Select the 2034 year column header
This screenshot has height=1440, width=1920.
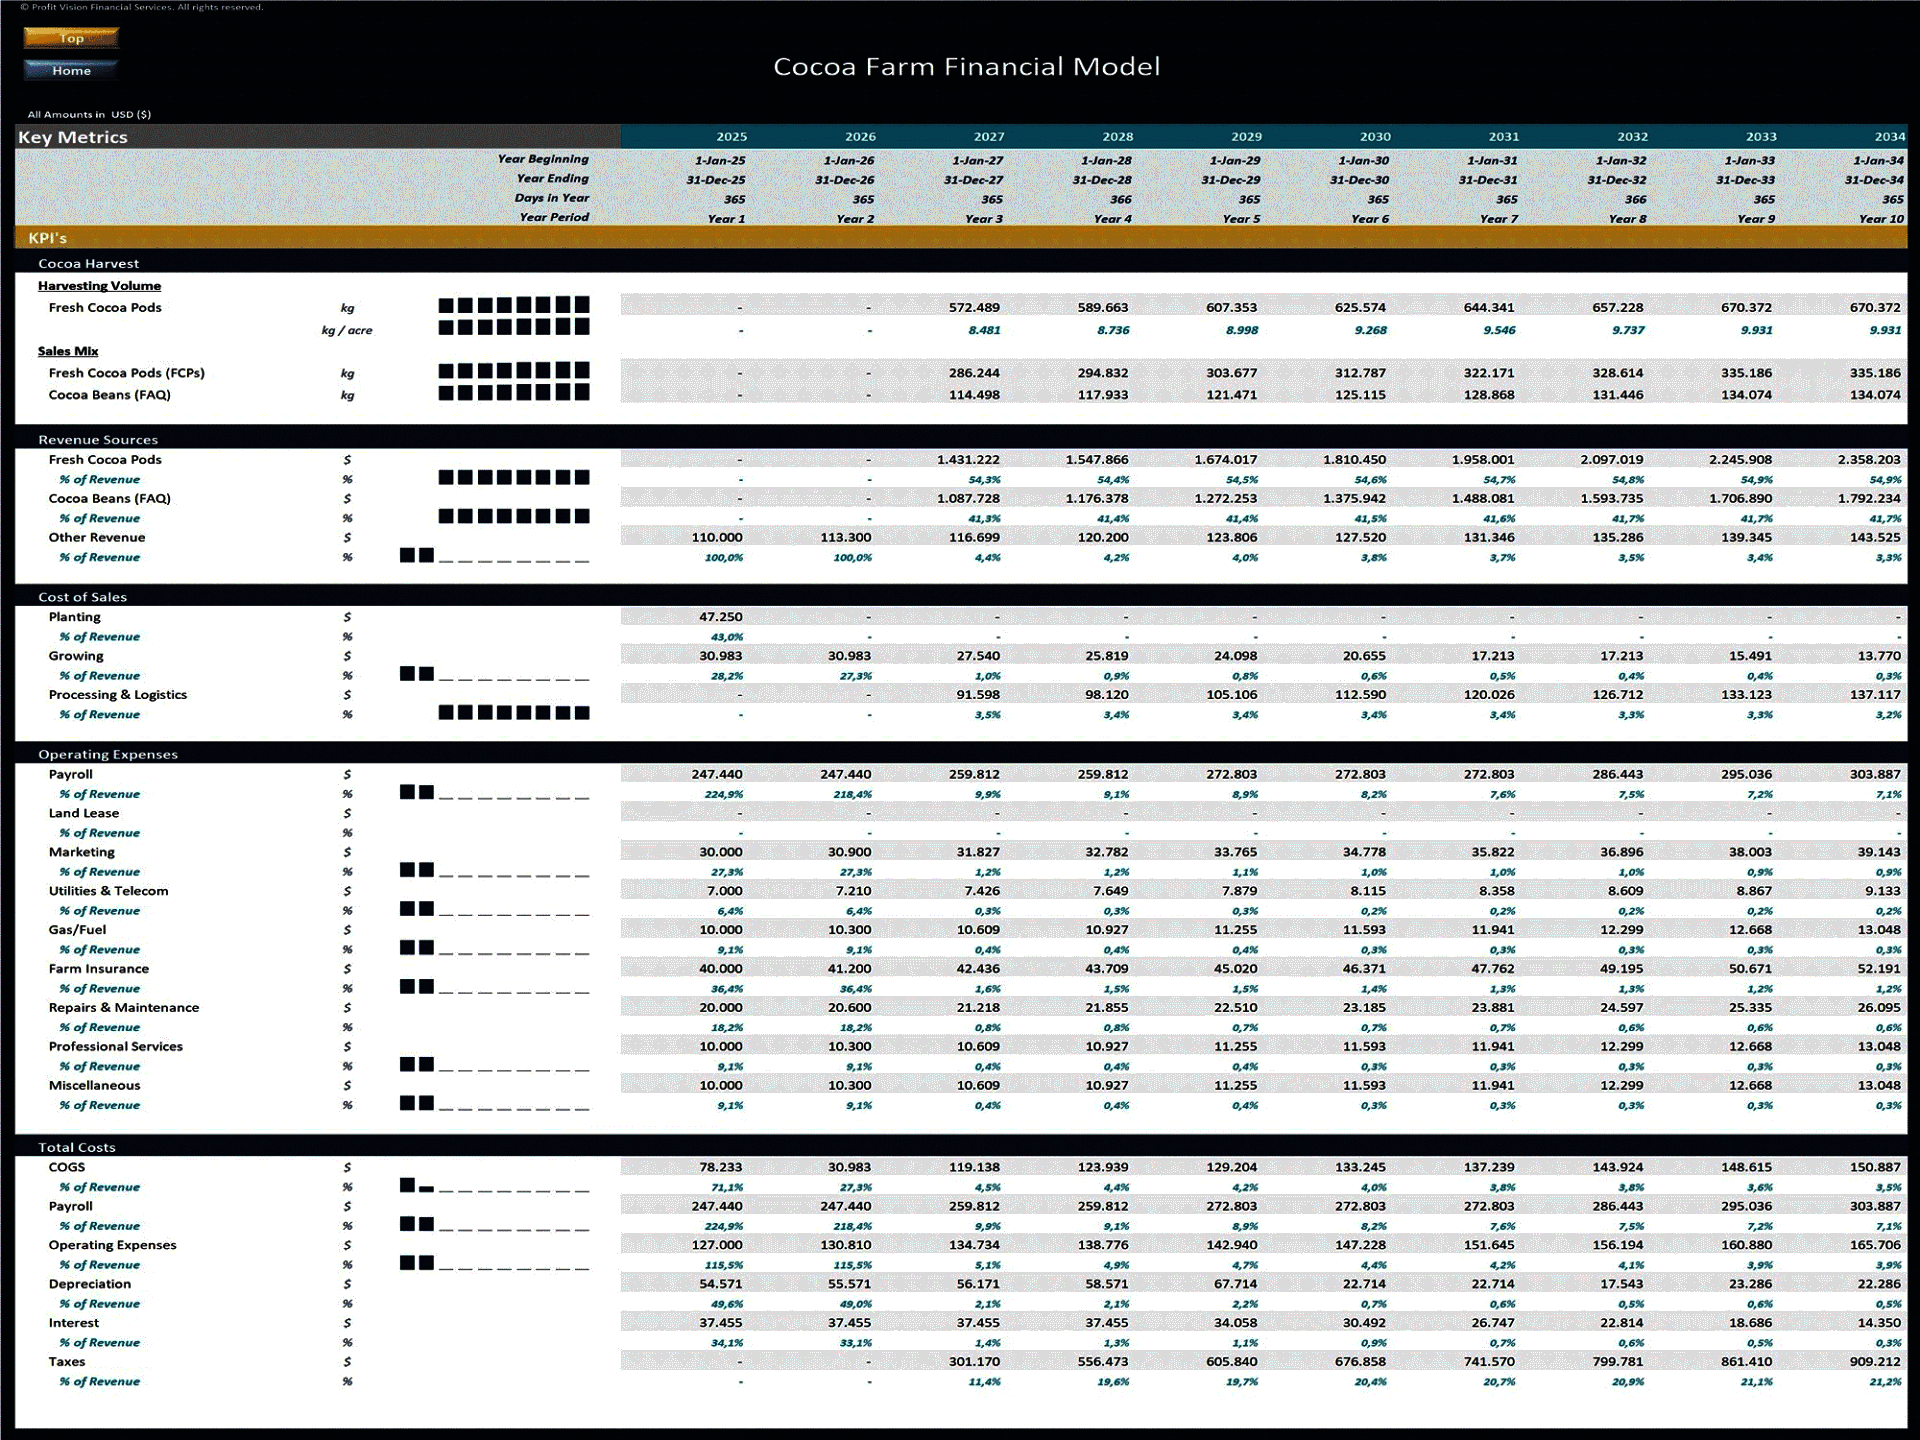(1889, 137)
